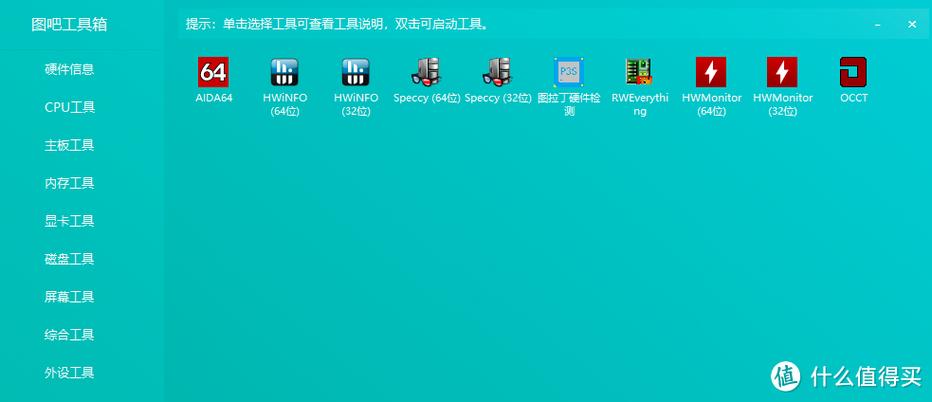
Task: Select the AIDA64 tool icon
Action: coord(213,73)
